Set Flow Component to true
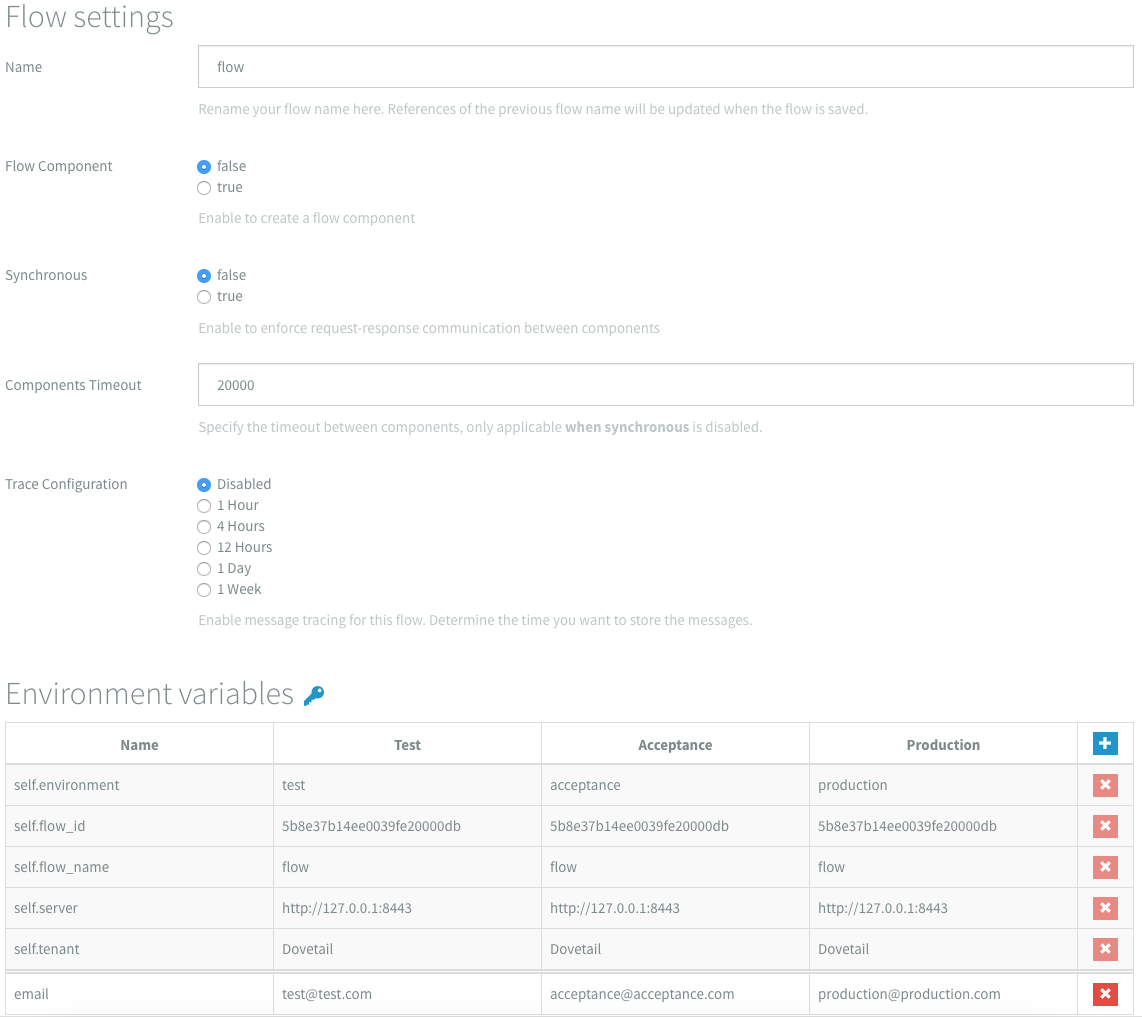Viewport: 1142px width, 1017px height. (x=204, y=188)
